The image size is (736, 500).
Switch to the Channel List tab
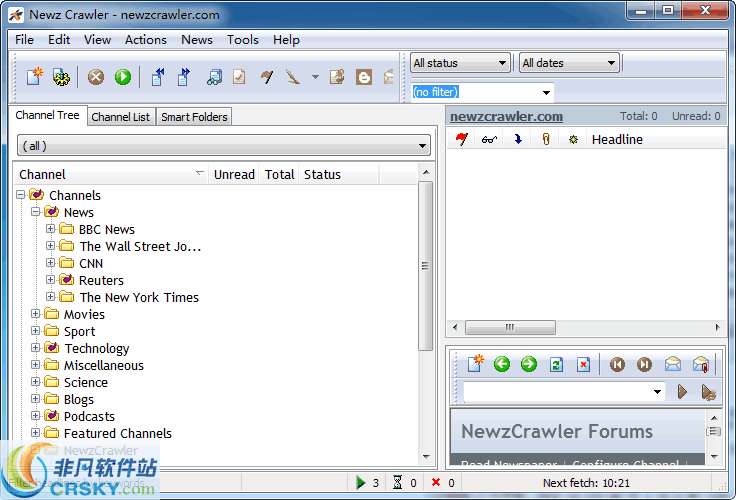click(x=121, y=117)
